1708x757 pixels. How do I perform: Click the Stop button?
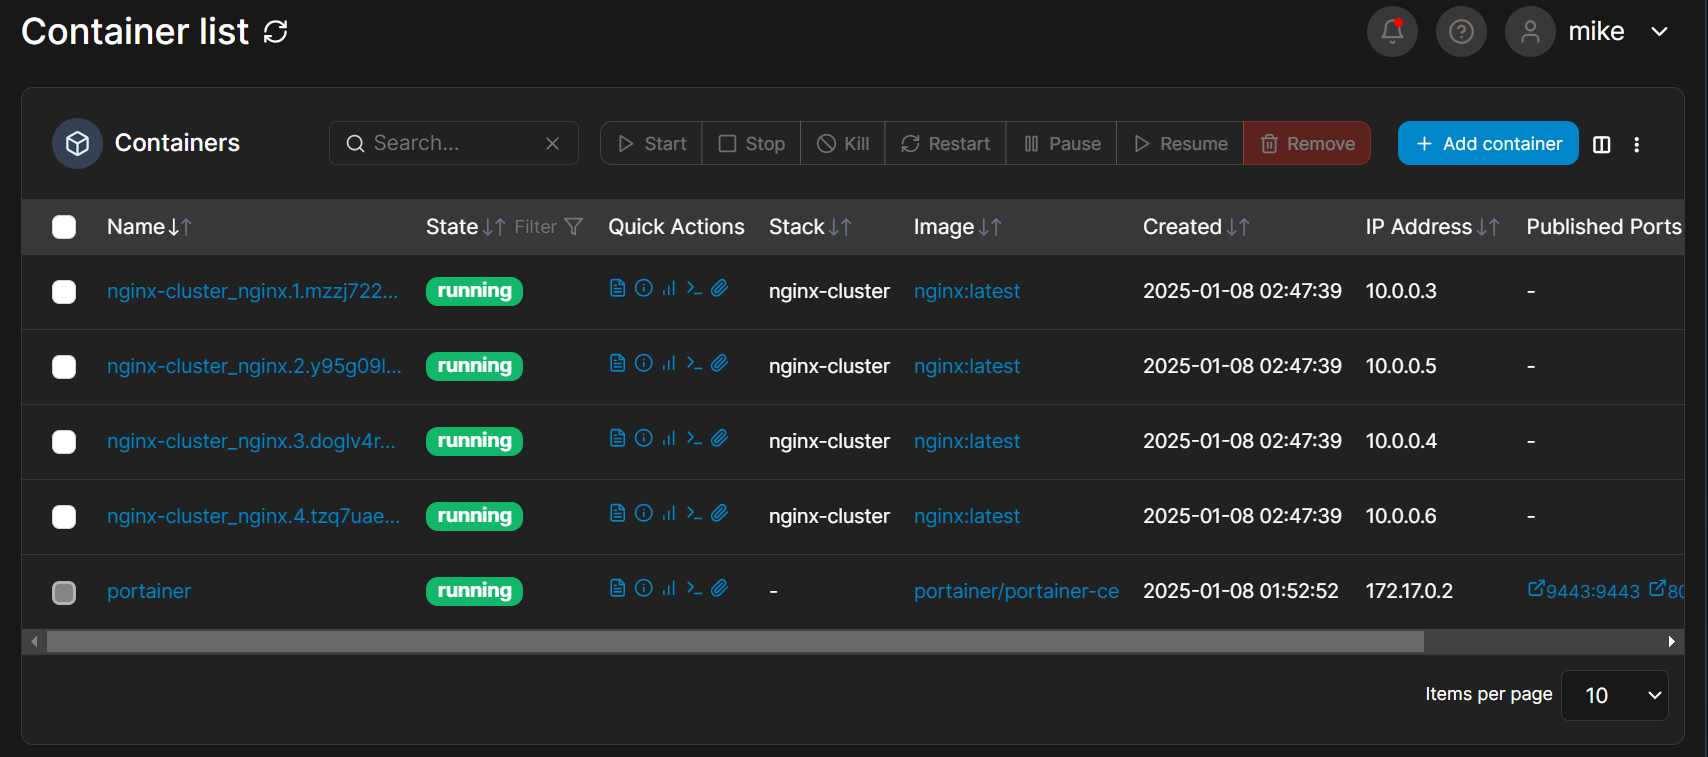(x=752, y=144)
